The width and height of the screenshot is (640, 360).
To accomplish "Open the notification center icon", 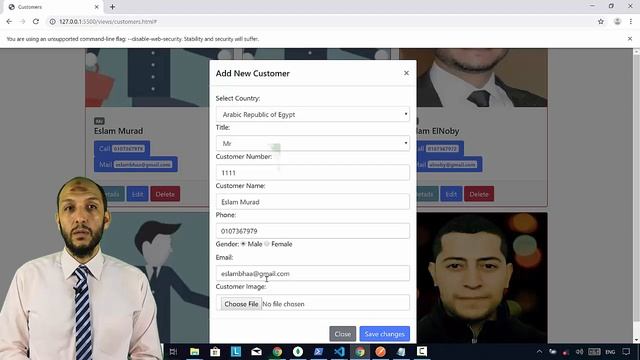I will click(626, 351).
